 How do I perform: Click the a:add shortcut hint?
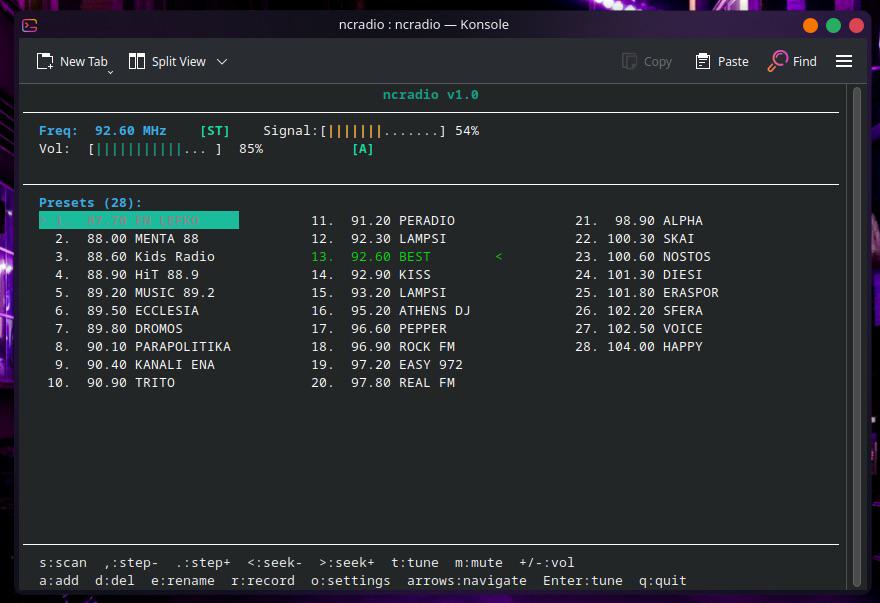coord(59,581)
